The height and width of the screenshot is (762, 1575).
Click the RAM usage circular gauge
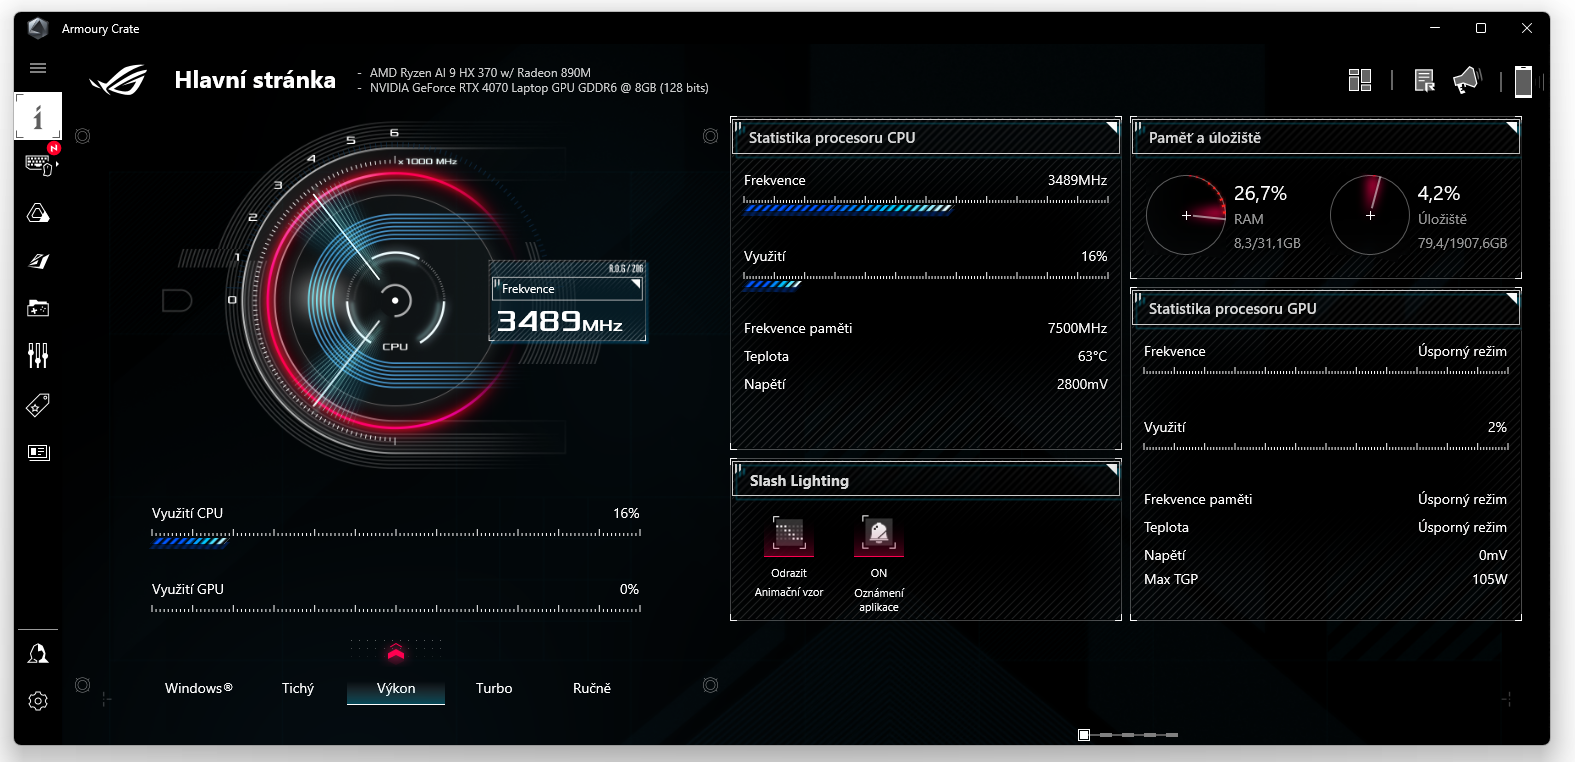(1186, 215)
